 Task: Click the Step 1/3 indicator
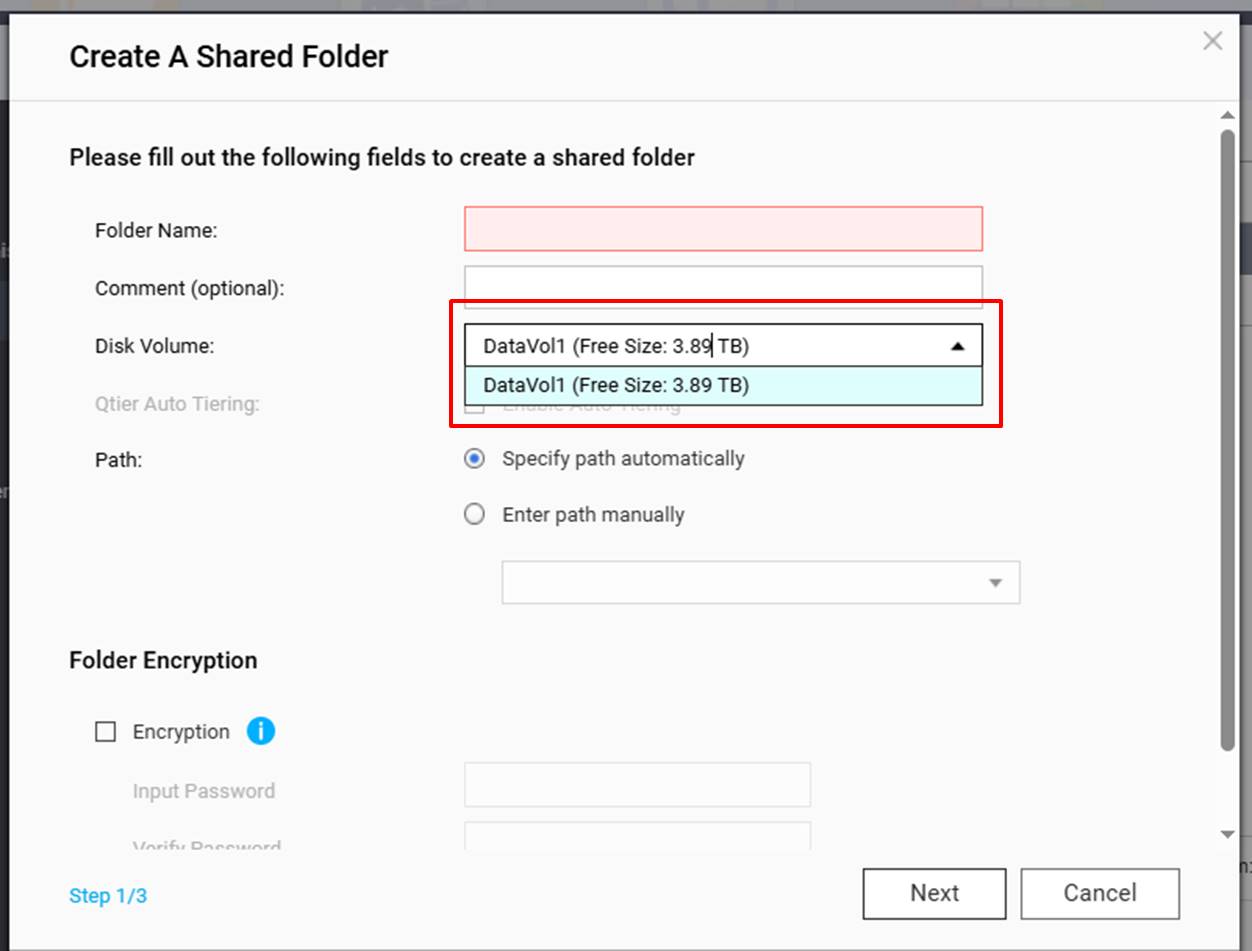tap(108, 896)
